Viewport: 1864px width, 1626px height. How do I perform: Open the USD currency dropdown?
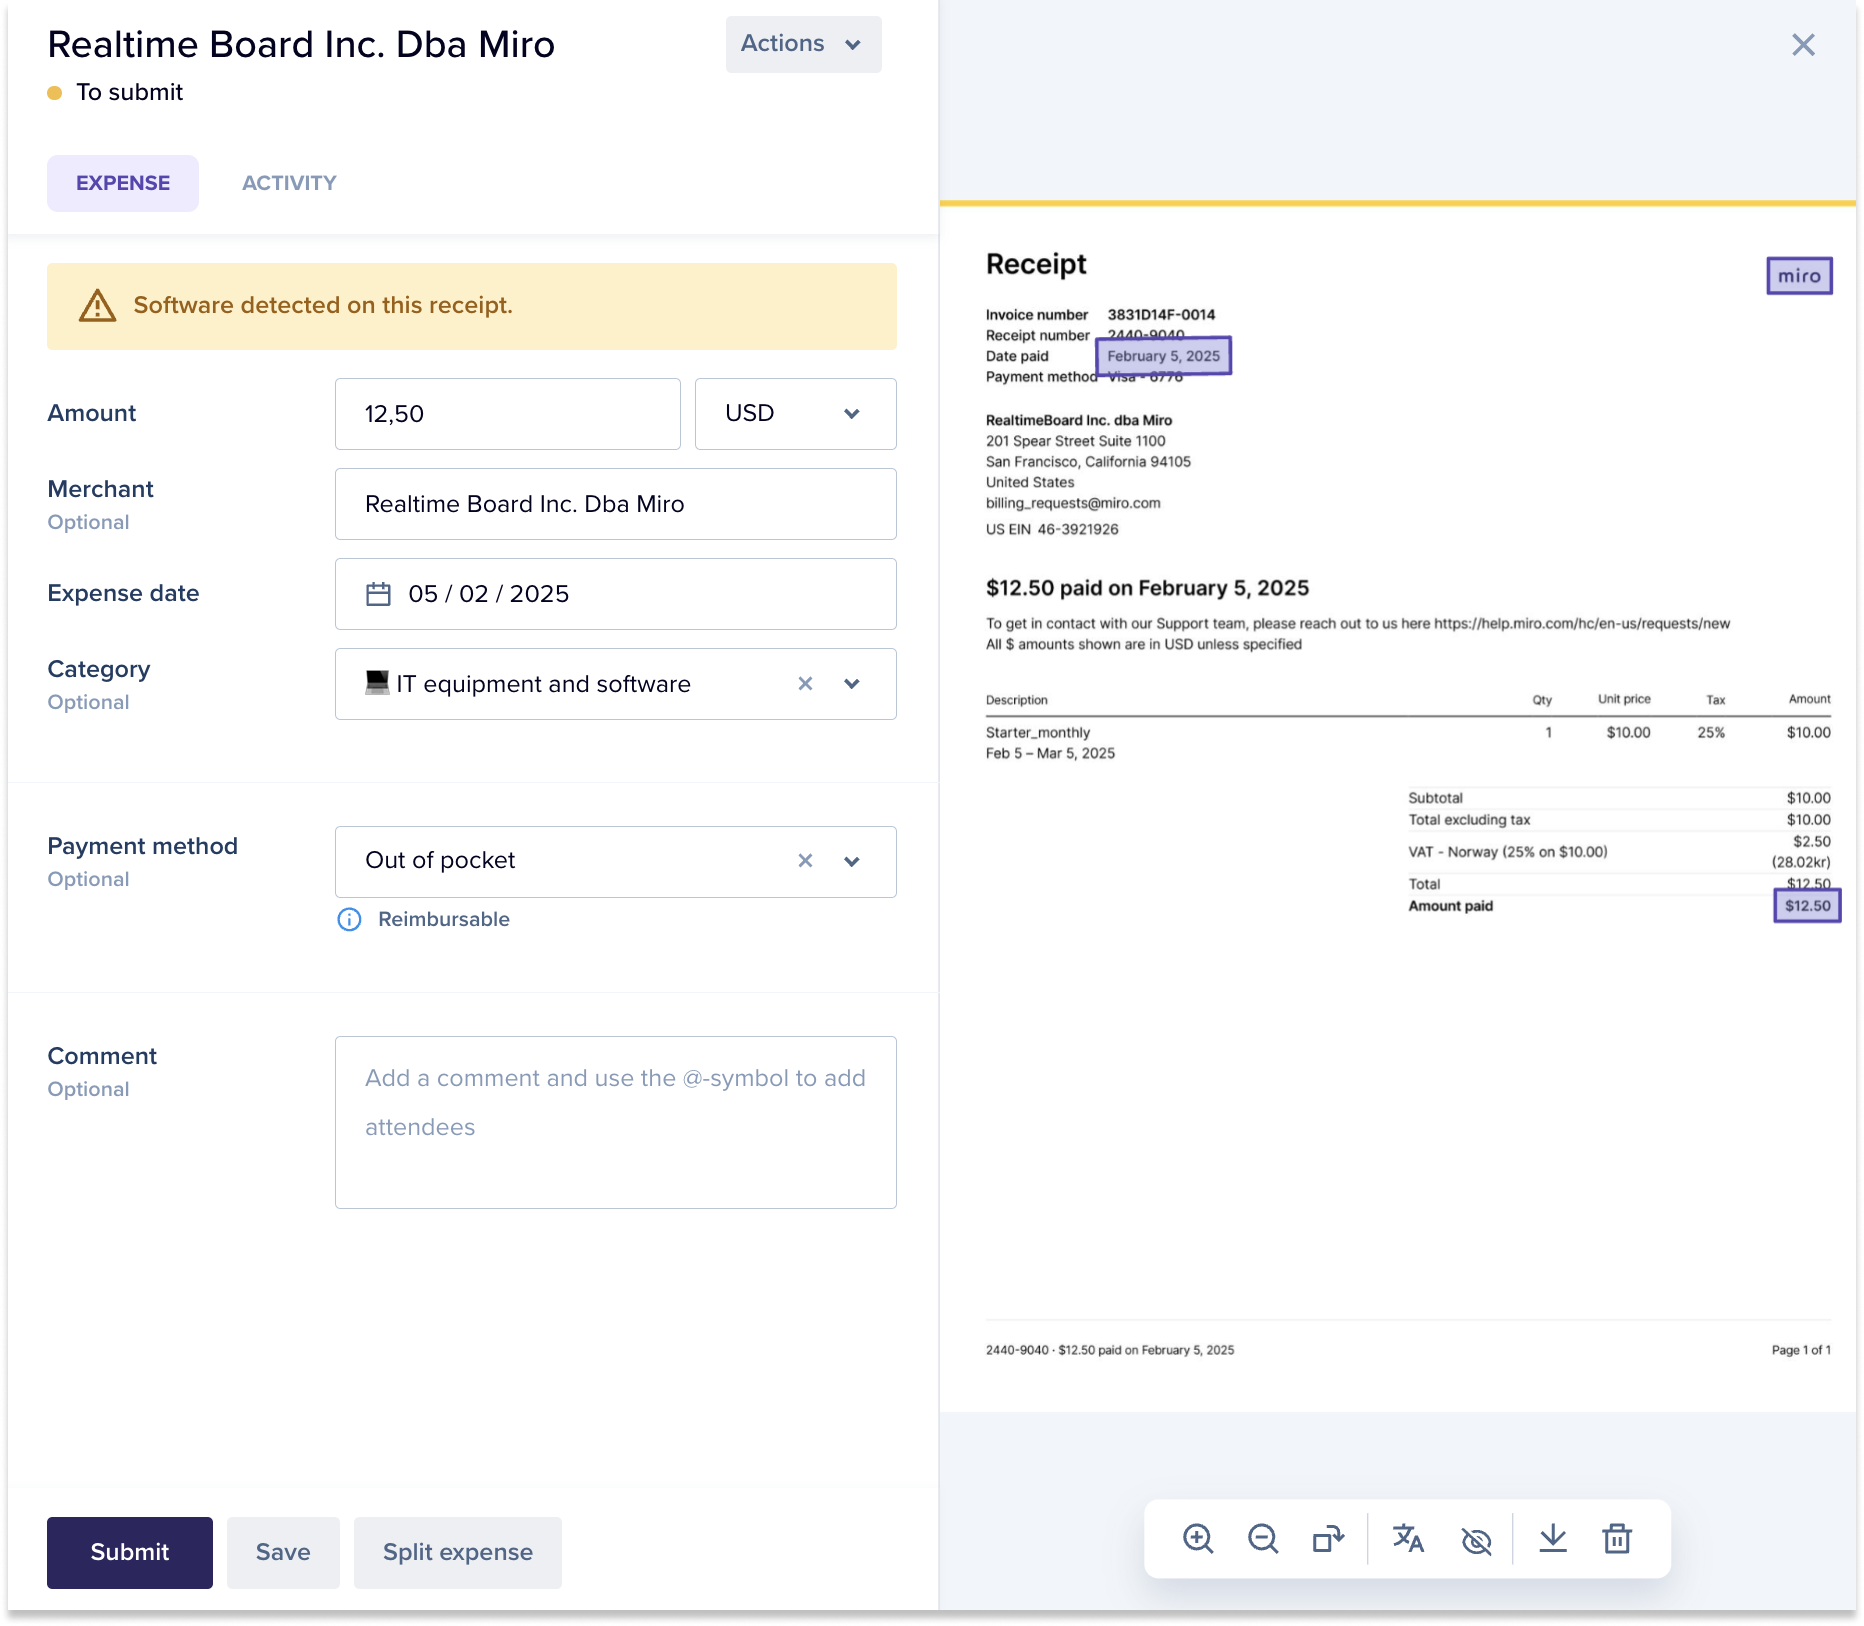click(x=795, y=414)
